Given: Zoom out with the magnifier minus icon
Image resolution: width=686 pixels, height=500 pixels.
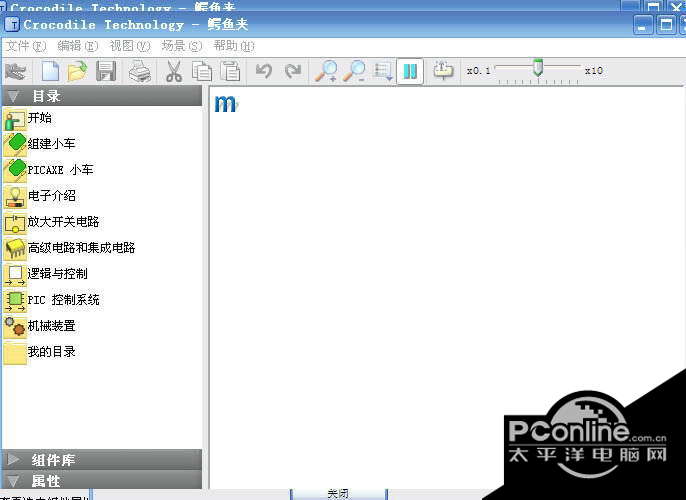Looking at the screenshot, I should click(354, 71).
